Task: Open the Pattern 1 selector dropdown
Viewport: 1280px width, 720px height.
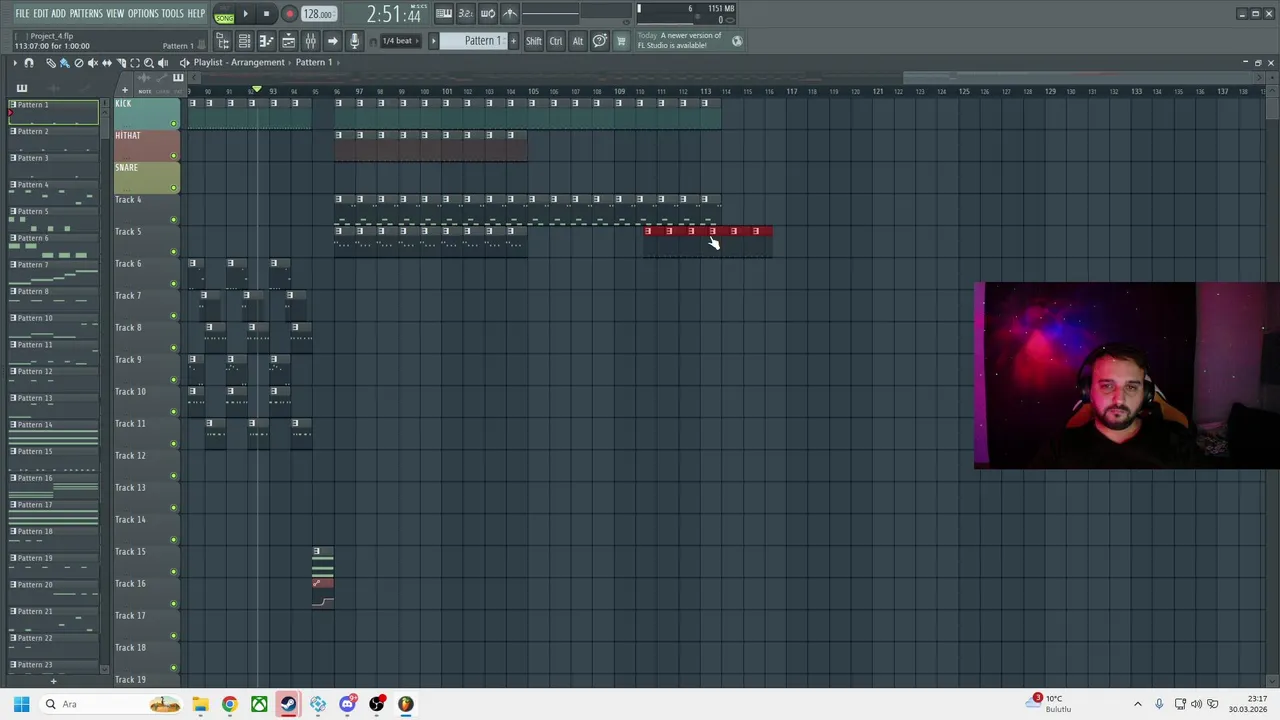Action: click(473, 41)
